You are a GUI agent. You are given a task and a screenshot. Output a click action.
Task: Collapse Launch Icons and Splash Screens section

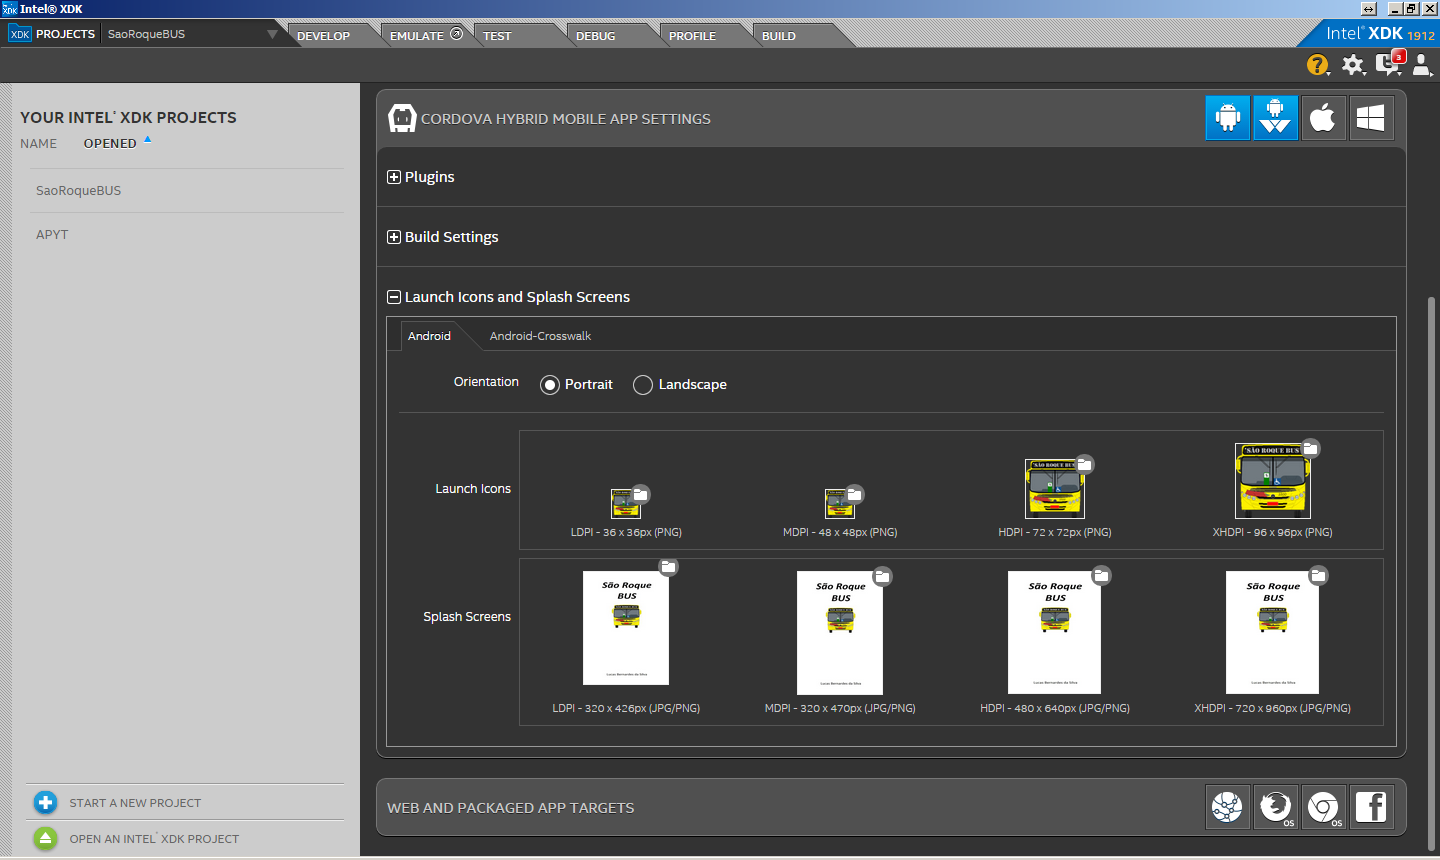(394, 297)
